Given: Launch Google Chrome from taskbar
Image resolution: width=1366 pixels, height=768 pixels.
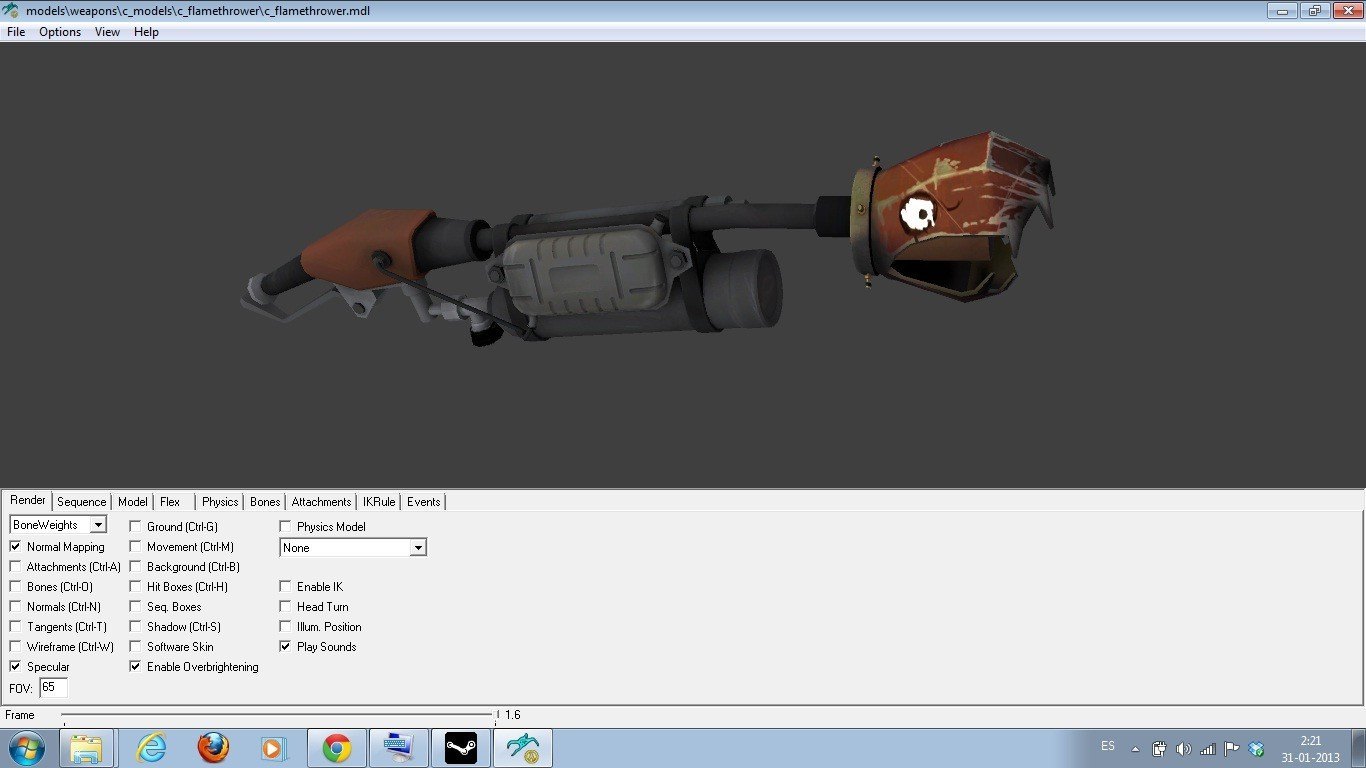Looking at the screenshot, I should pos(336,748).
